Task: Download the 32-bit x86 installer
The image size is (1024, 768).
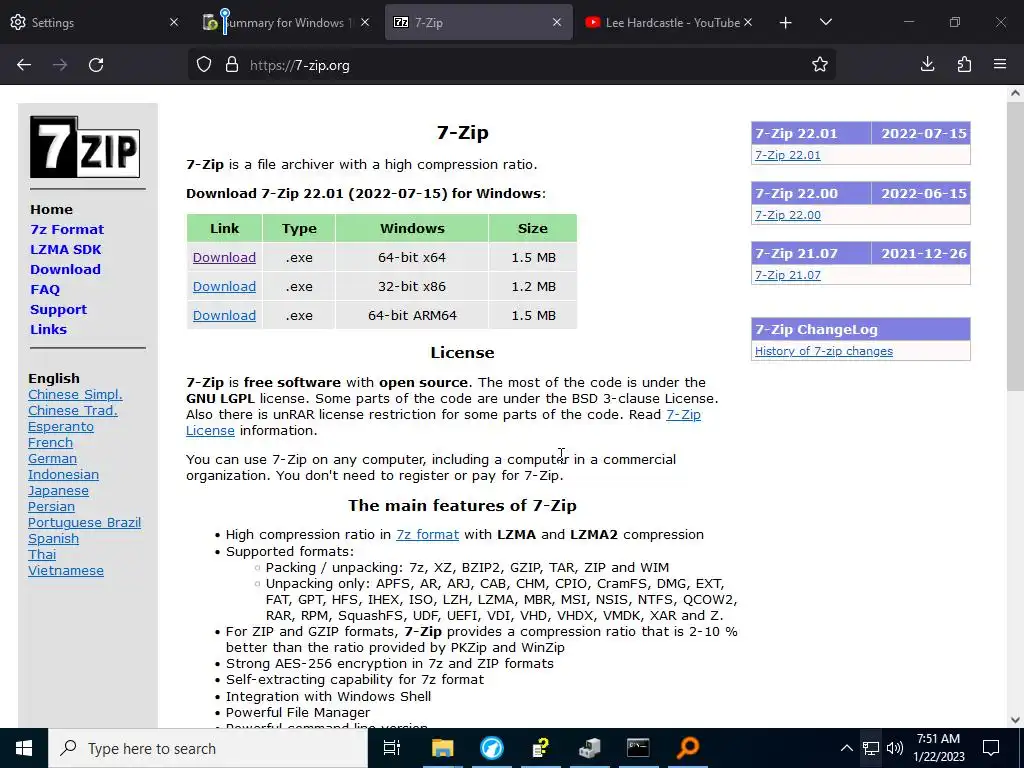Action: pos(224,286)
